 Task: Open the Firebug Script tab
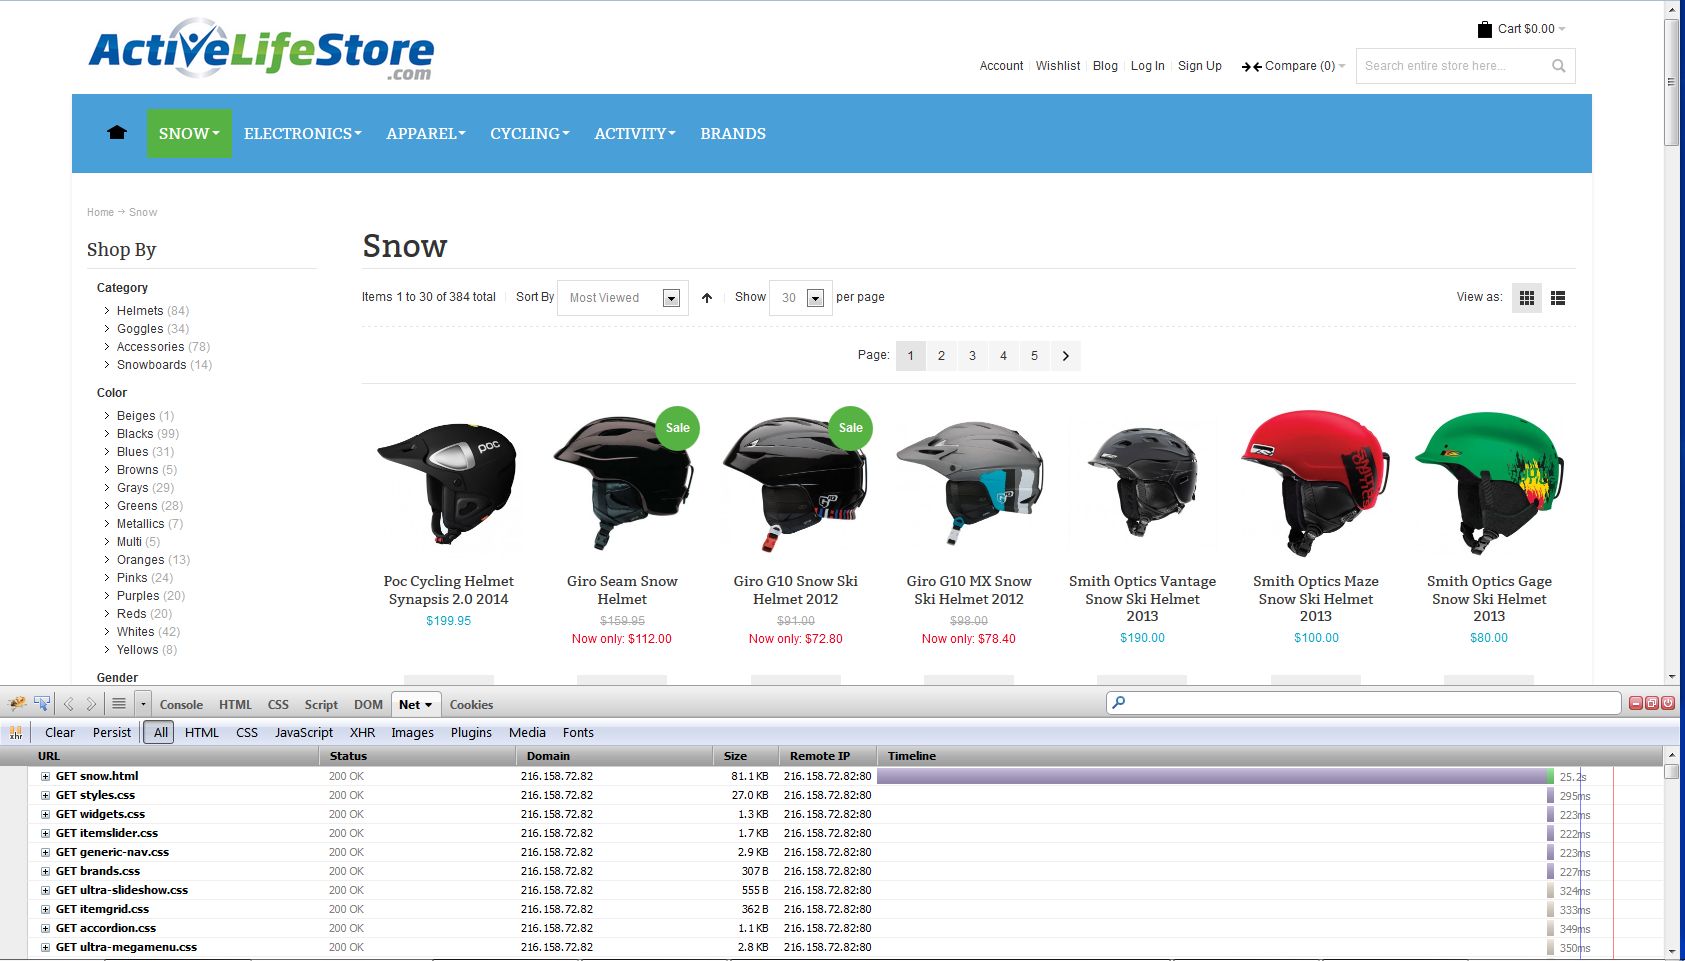(321, 704)
